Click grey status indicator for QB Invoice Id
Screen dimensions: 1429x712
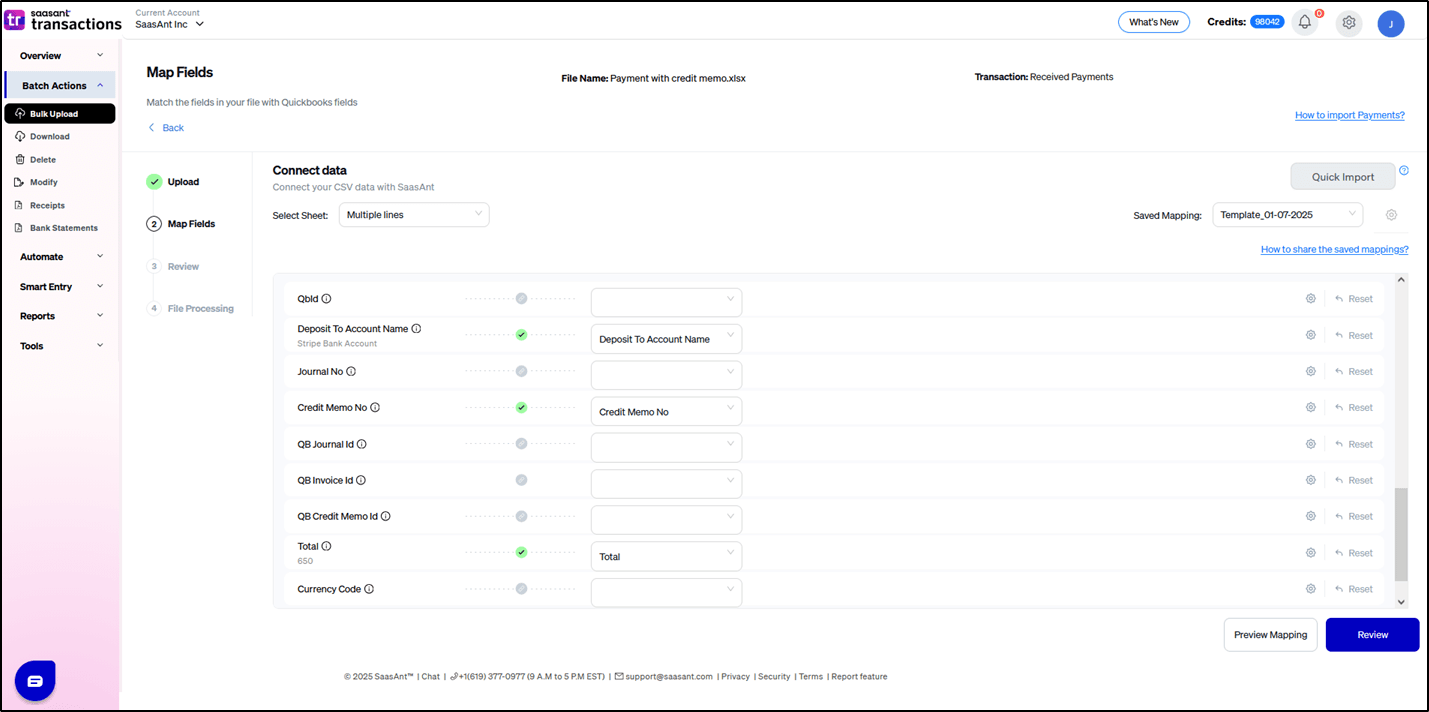pos(521,480)
